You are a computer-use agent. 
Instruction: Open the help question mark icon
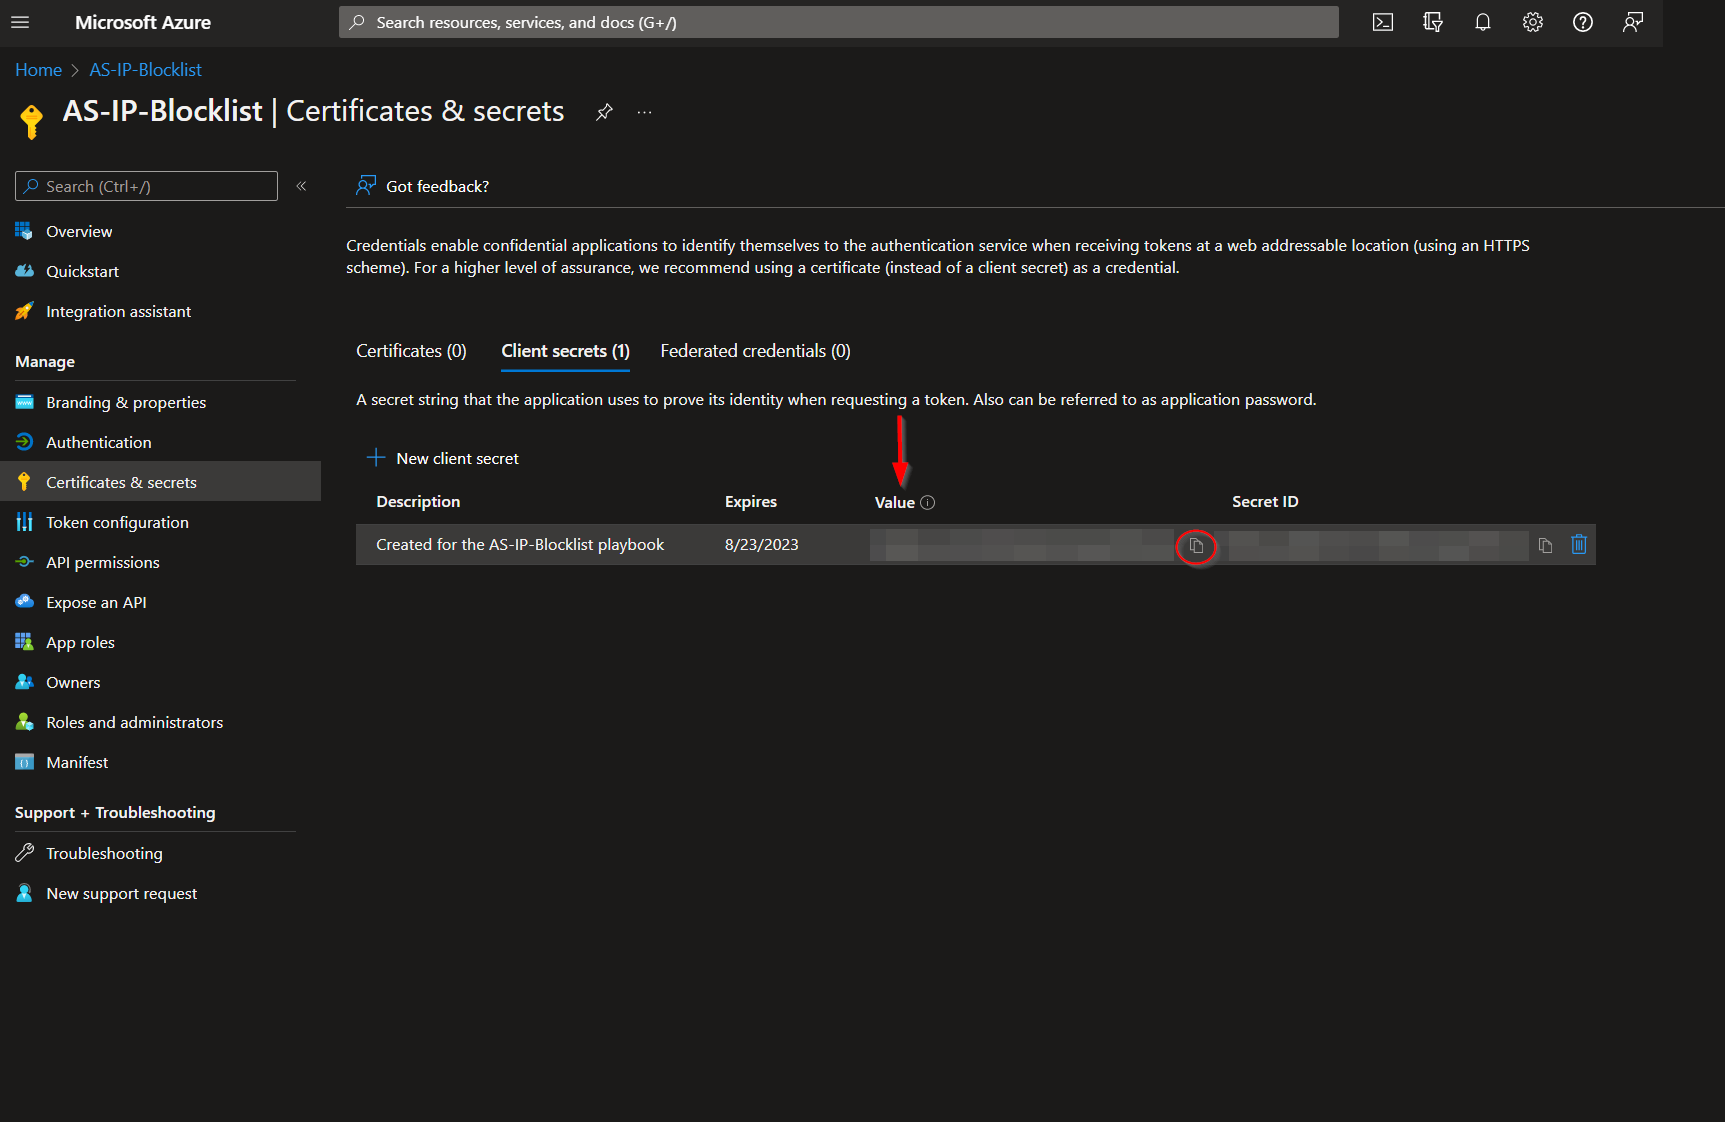(x=1583, y=22)
